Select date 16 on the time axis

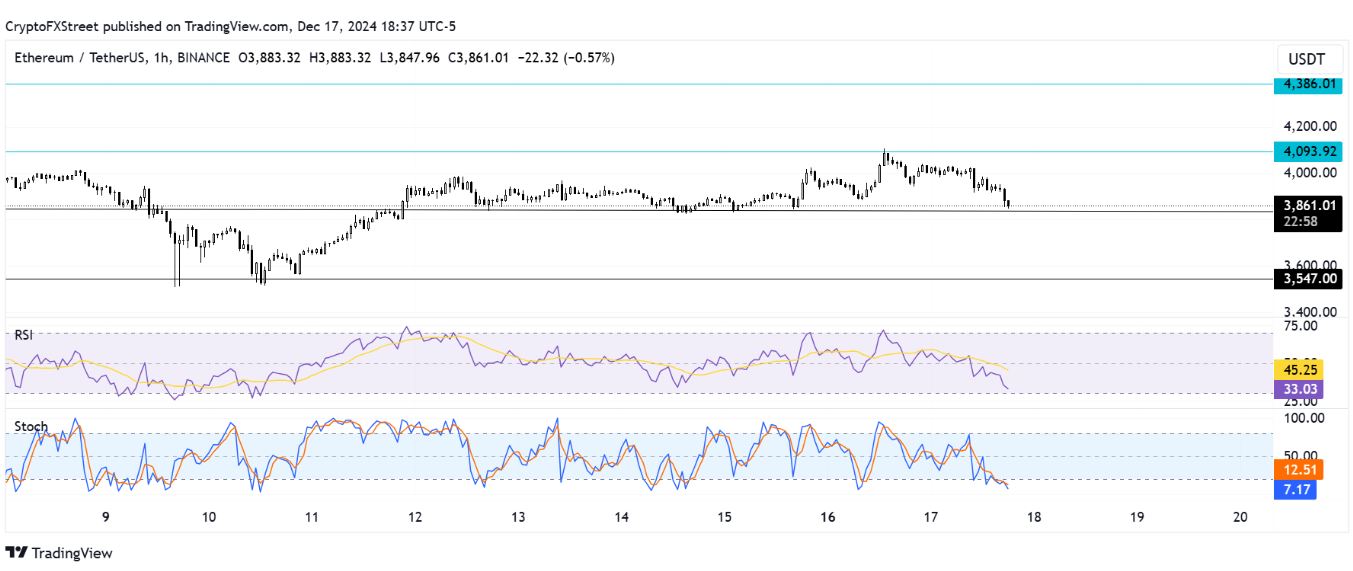click(827, 517)
